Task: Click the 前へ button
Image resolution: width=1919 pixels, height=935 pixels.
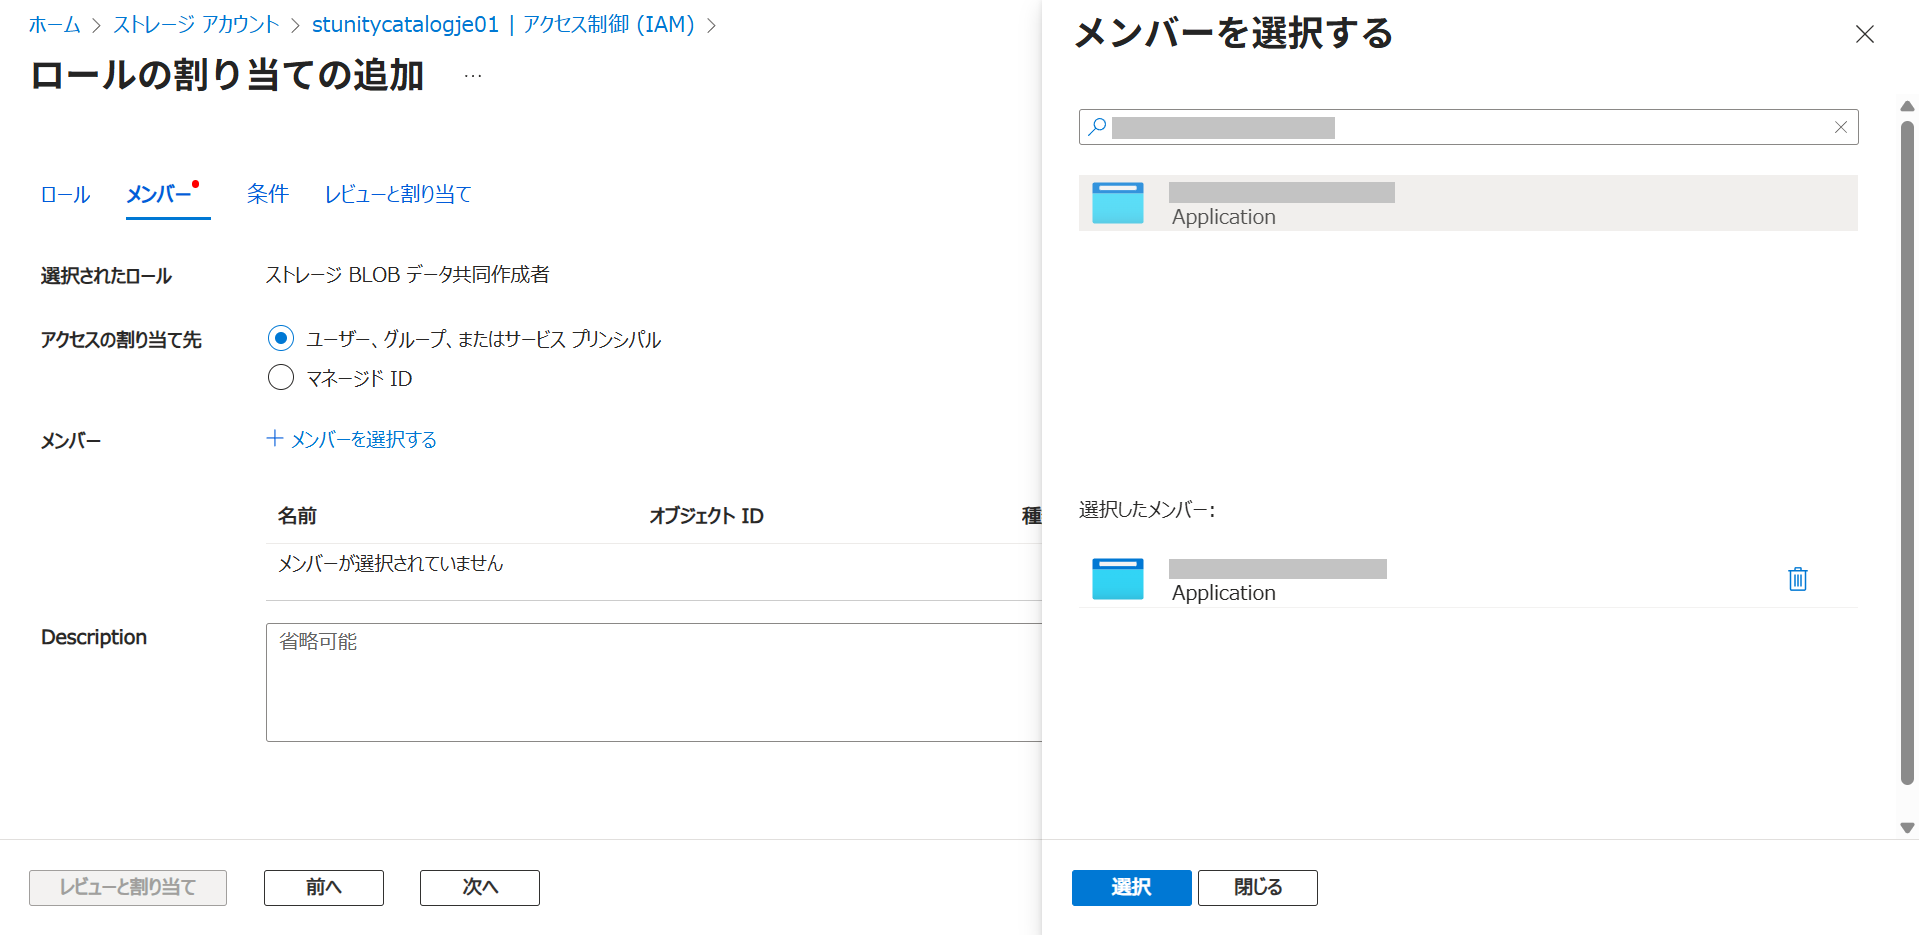Action: coord(323,887)
